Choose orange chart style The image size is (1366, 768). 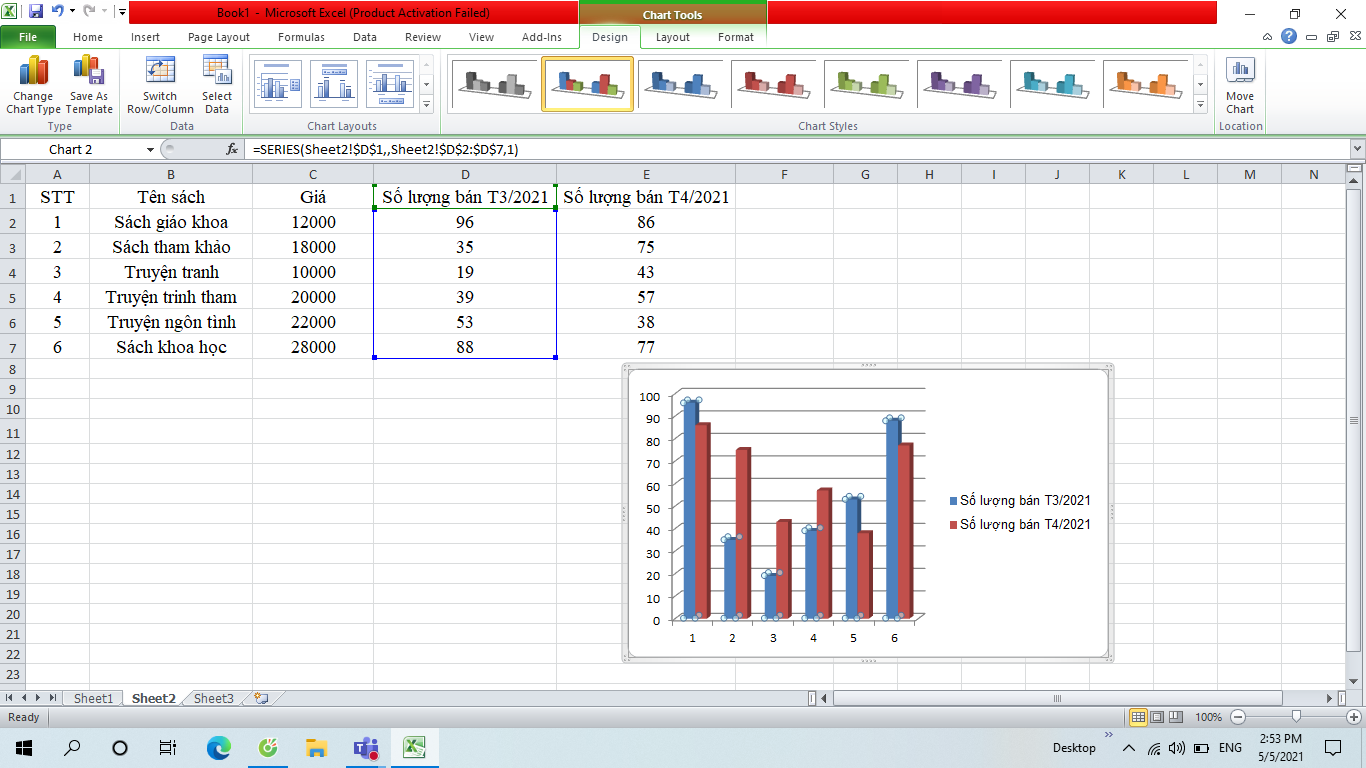pyautogui.click(x=1145, y=84)
